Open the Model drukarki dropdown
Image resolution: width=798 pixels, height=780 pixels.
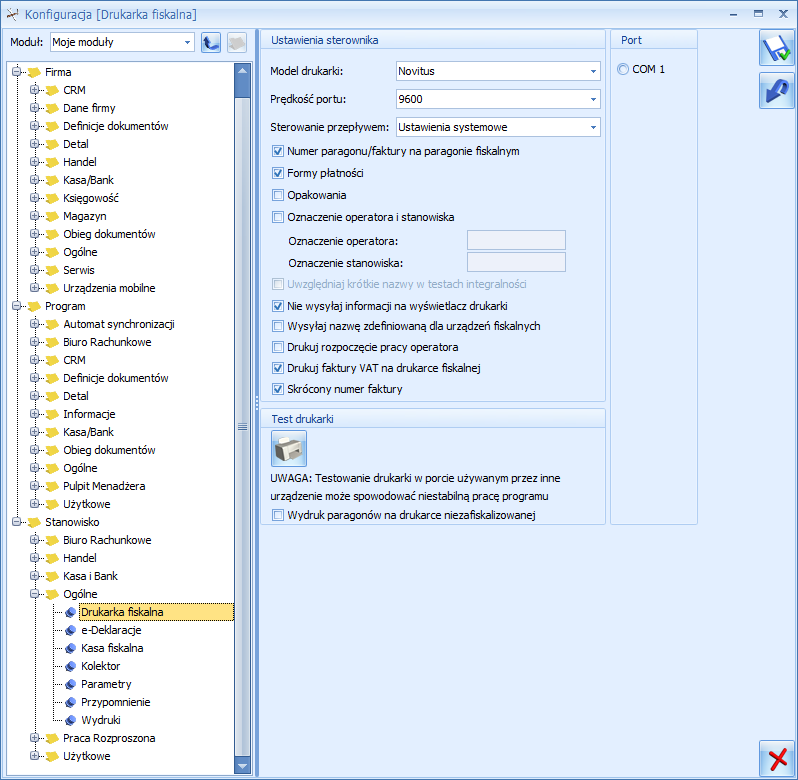tap(593, 71)
